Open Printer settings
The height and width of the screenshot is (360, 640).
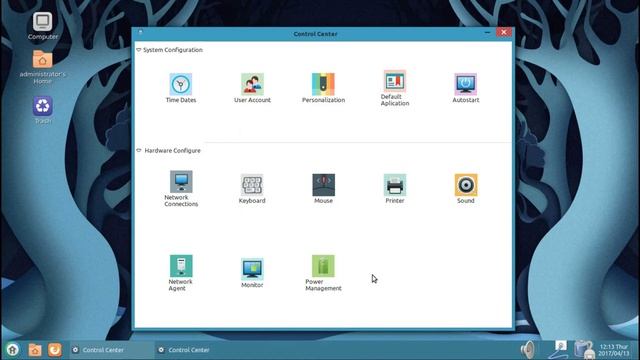pyautogui.click(x=395, y=189)
